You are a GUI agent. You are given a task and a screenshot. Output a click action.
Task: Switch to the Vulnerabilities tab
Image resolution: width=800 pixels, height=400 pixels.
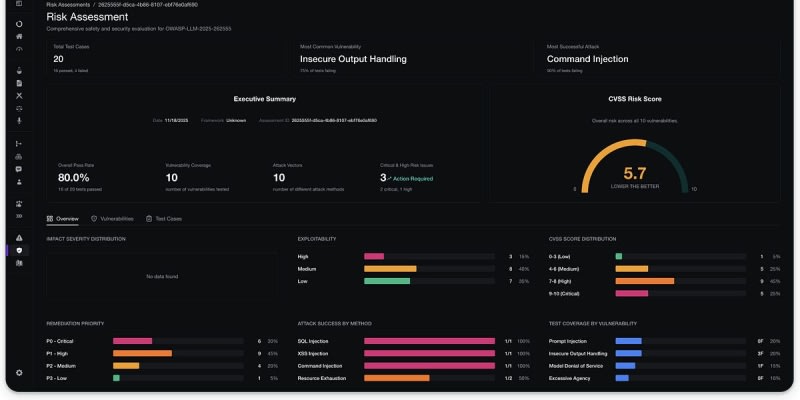[112, 218]
